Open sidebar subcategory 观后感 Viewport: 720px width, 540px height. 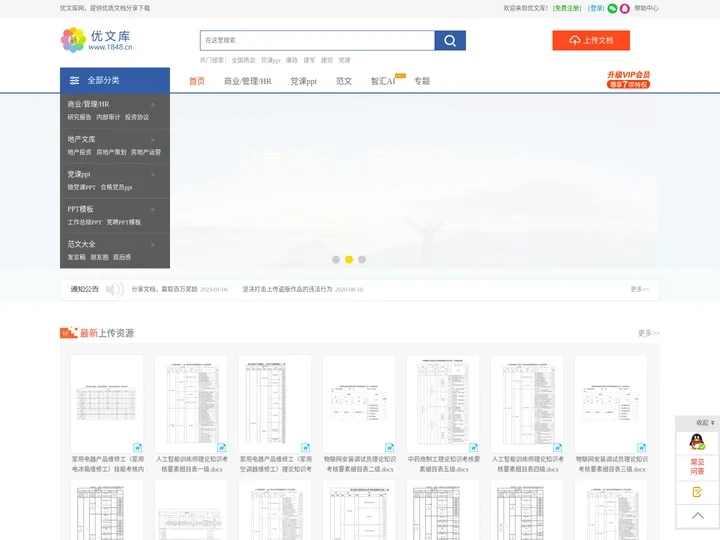[122, 257]
